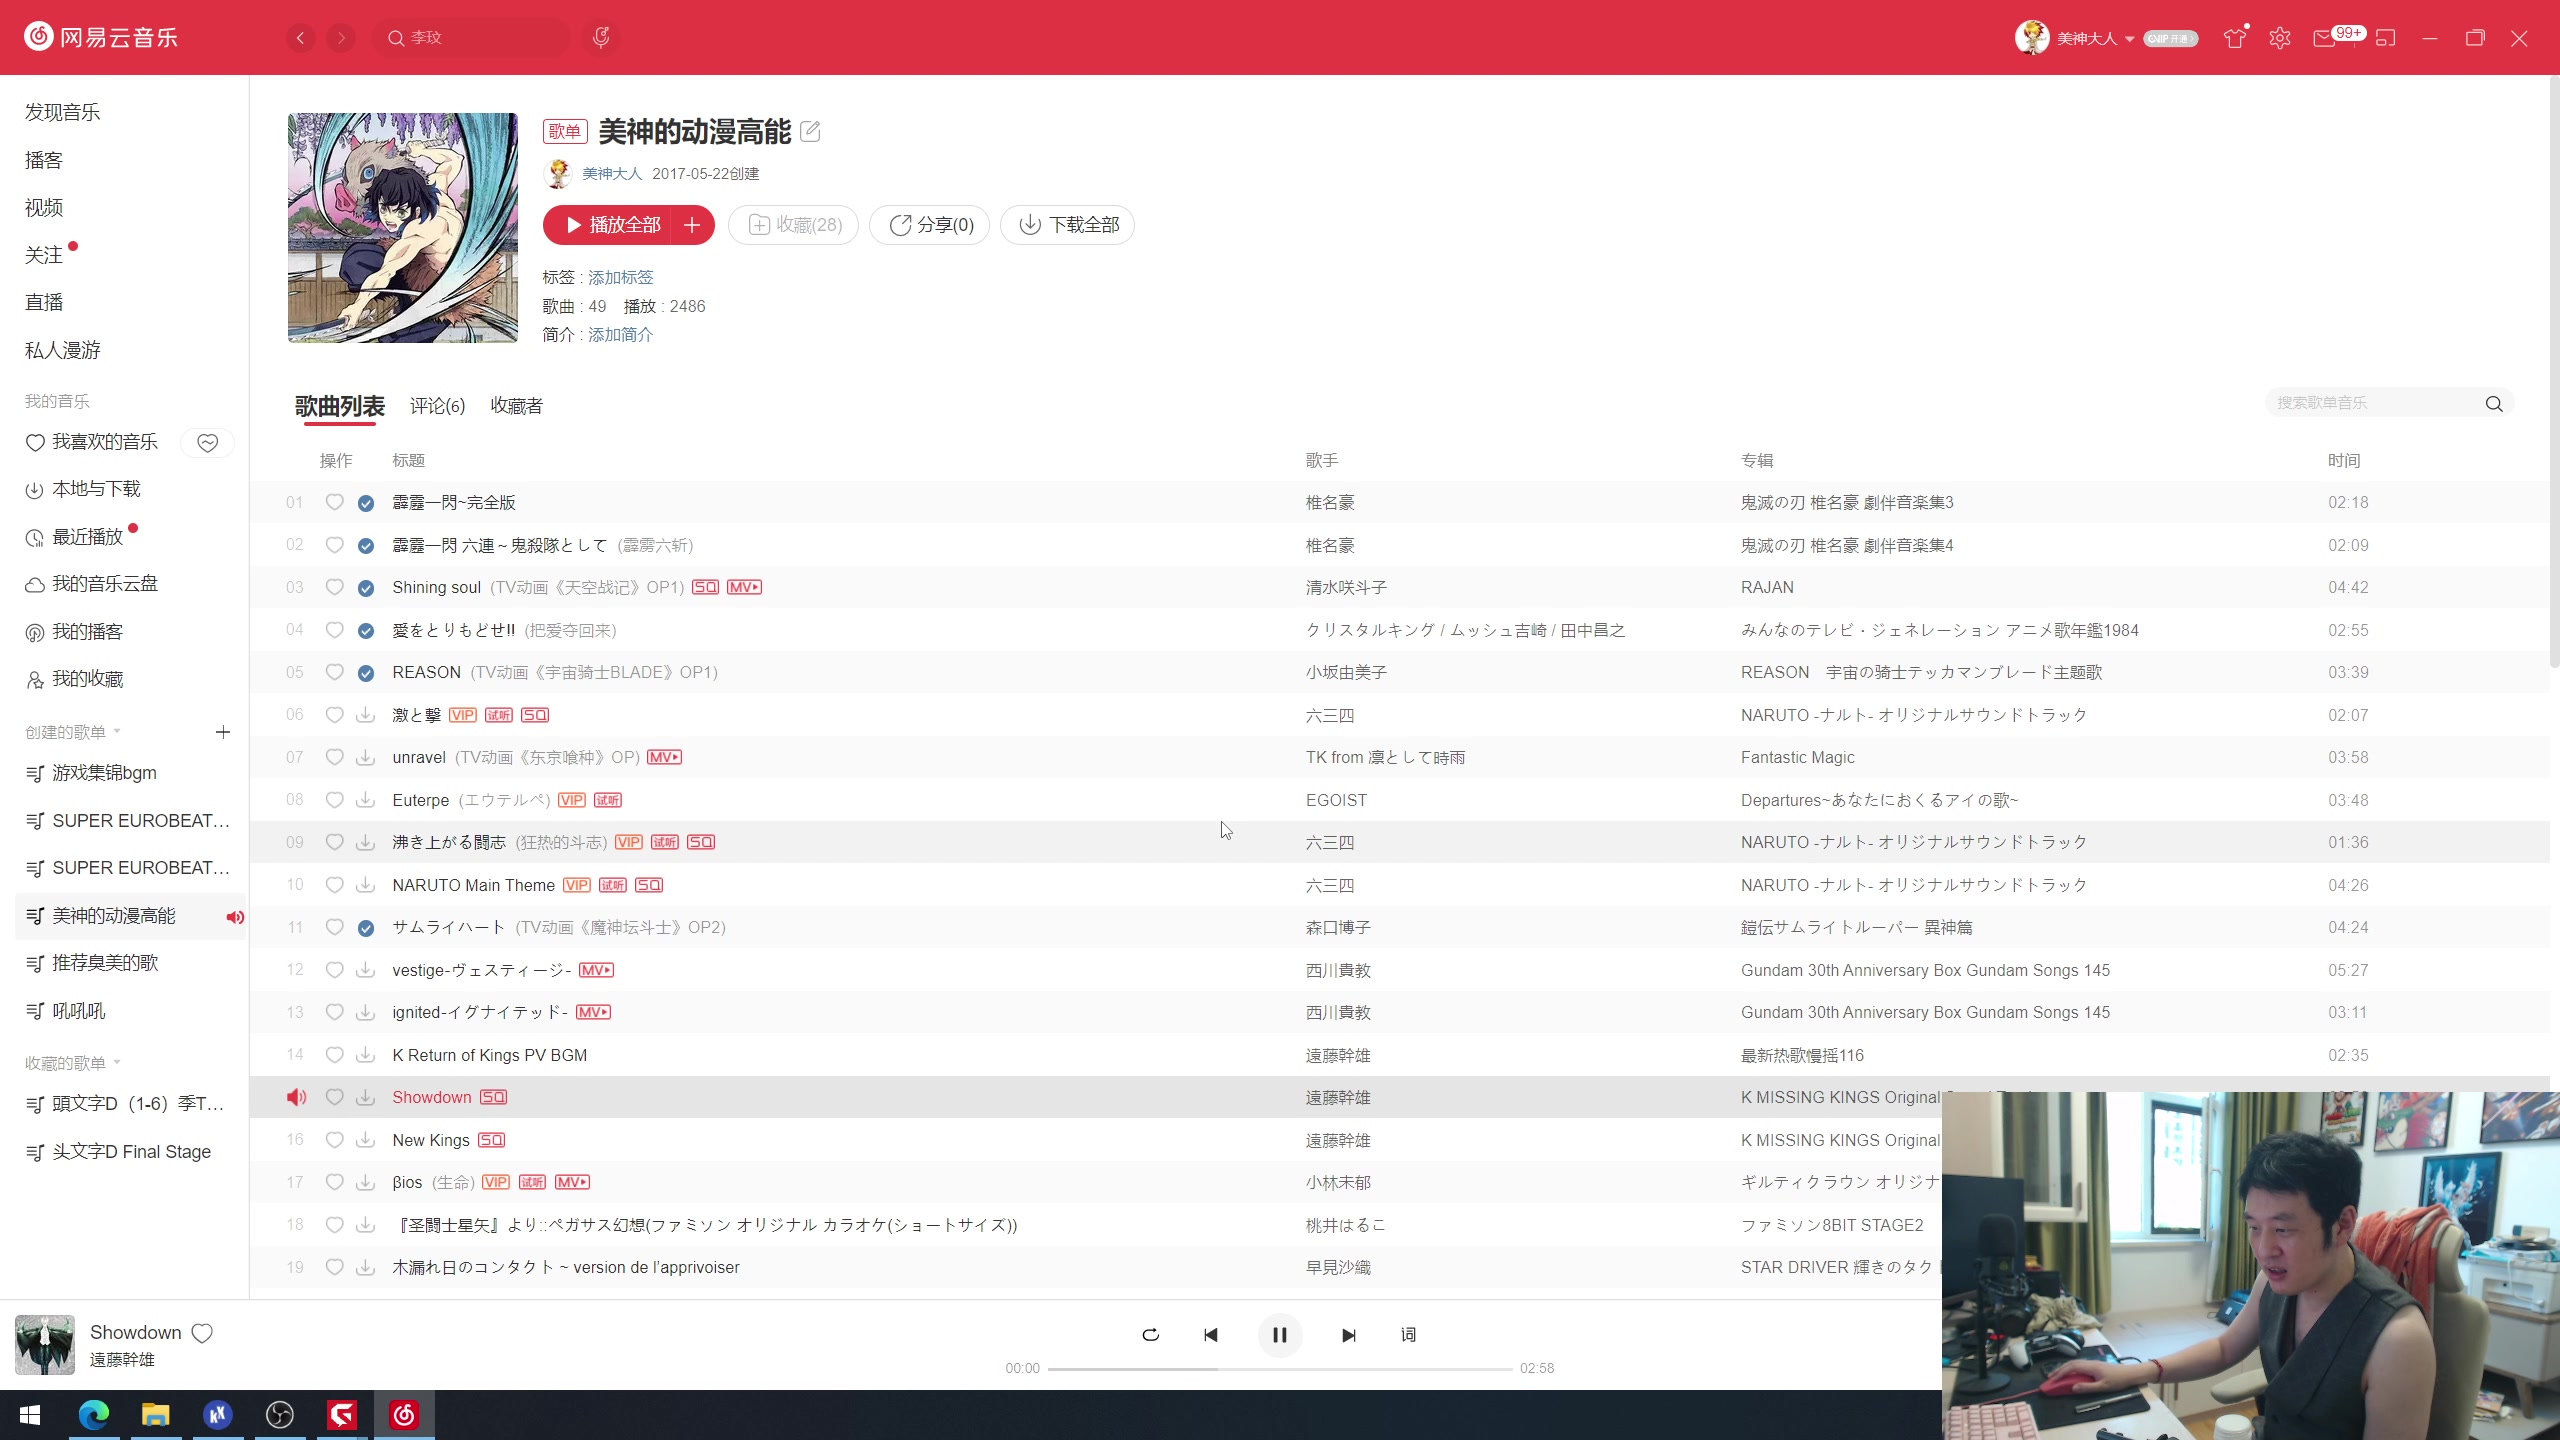Like the song REASON
The width and height of the screenshot is (2560, 1440).
coord(335,672)
